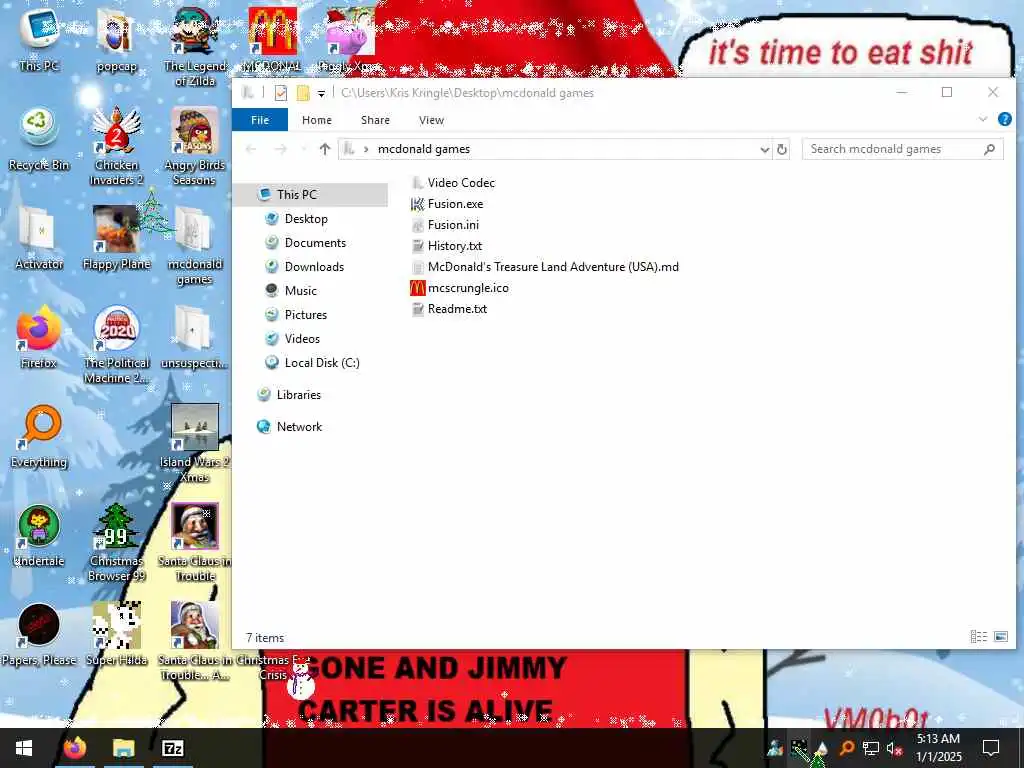The image size is (1024, 768).
Task: Switch to details view layout
Action: (978, 637)
